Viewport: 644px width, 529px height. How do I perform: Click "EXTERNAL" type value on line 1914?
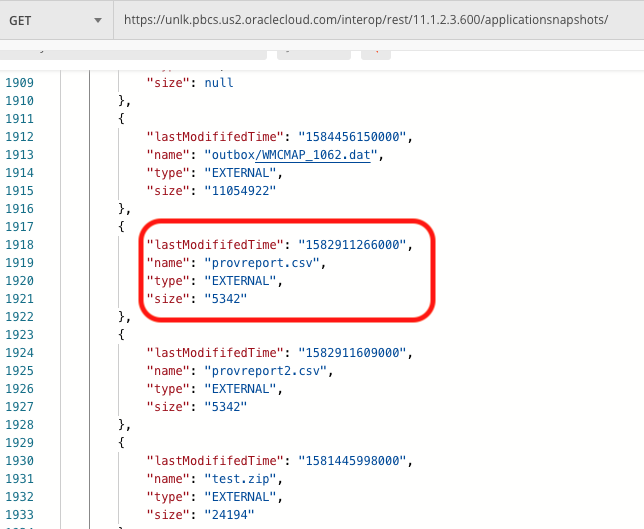[242, 172]
